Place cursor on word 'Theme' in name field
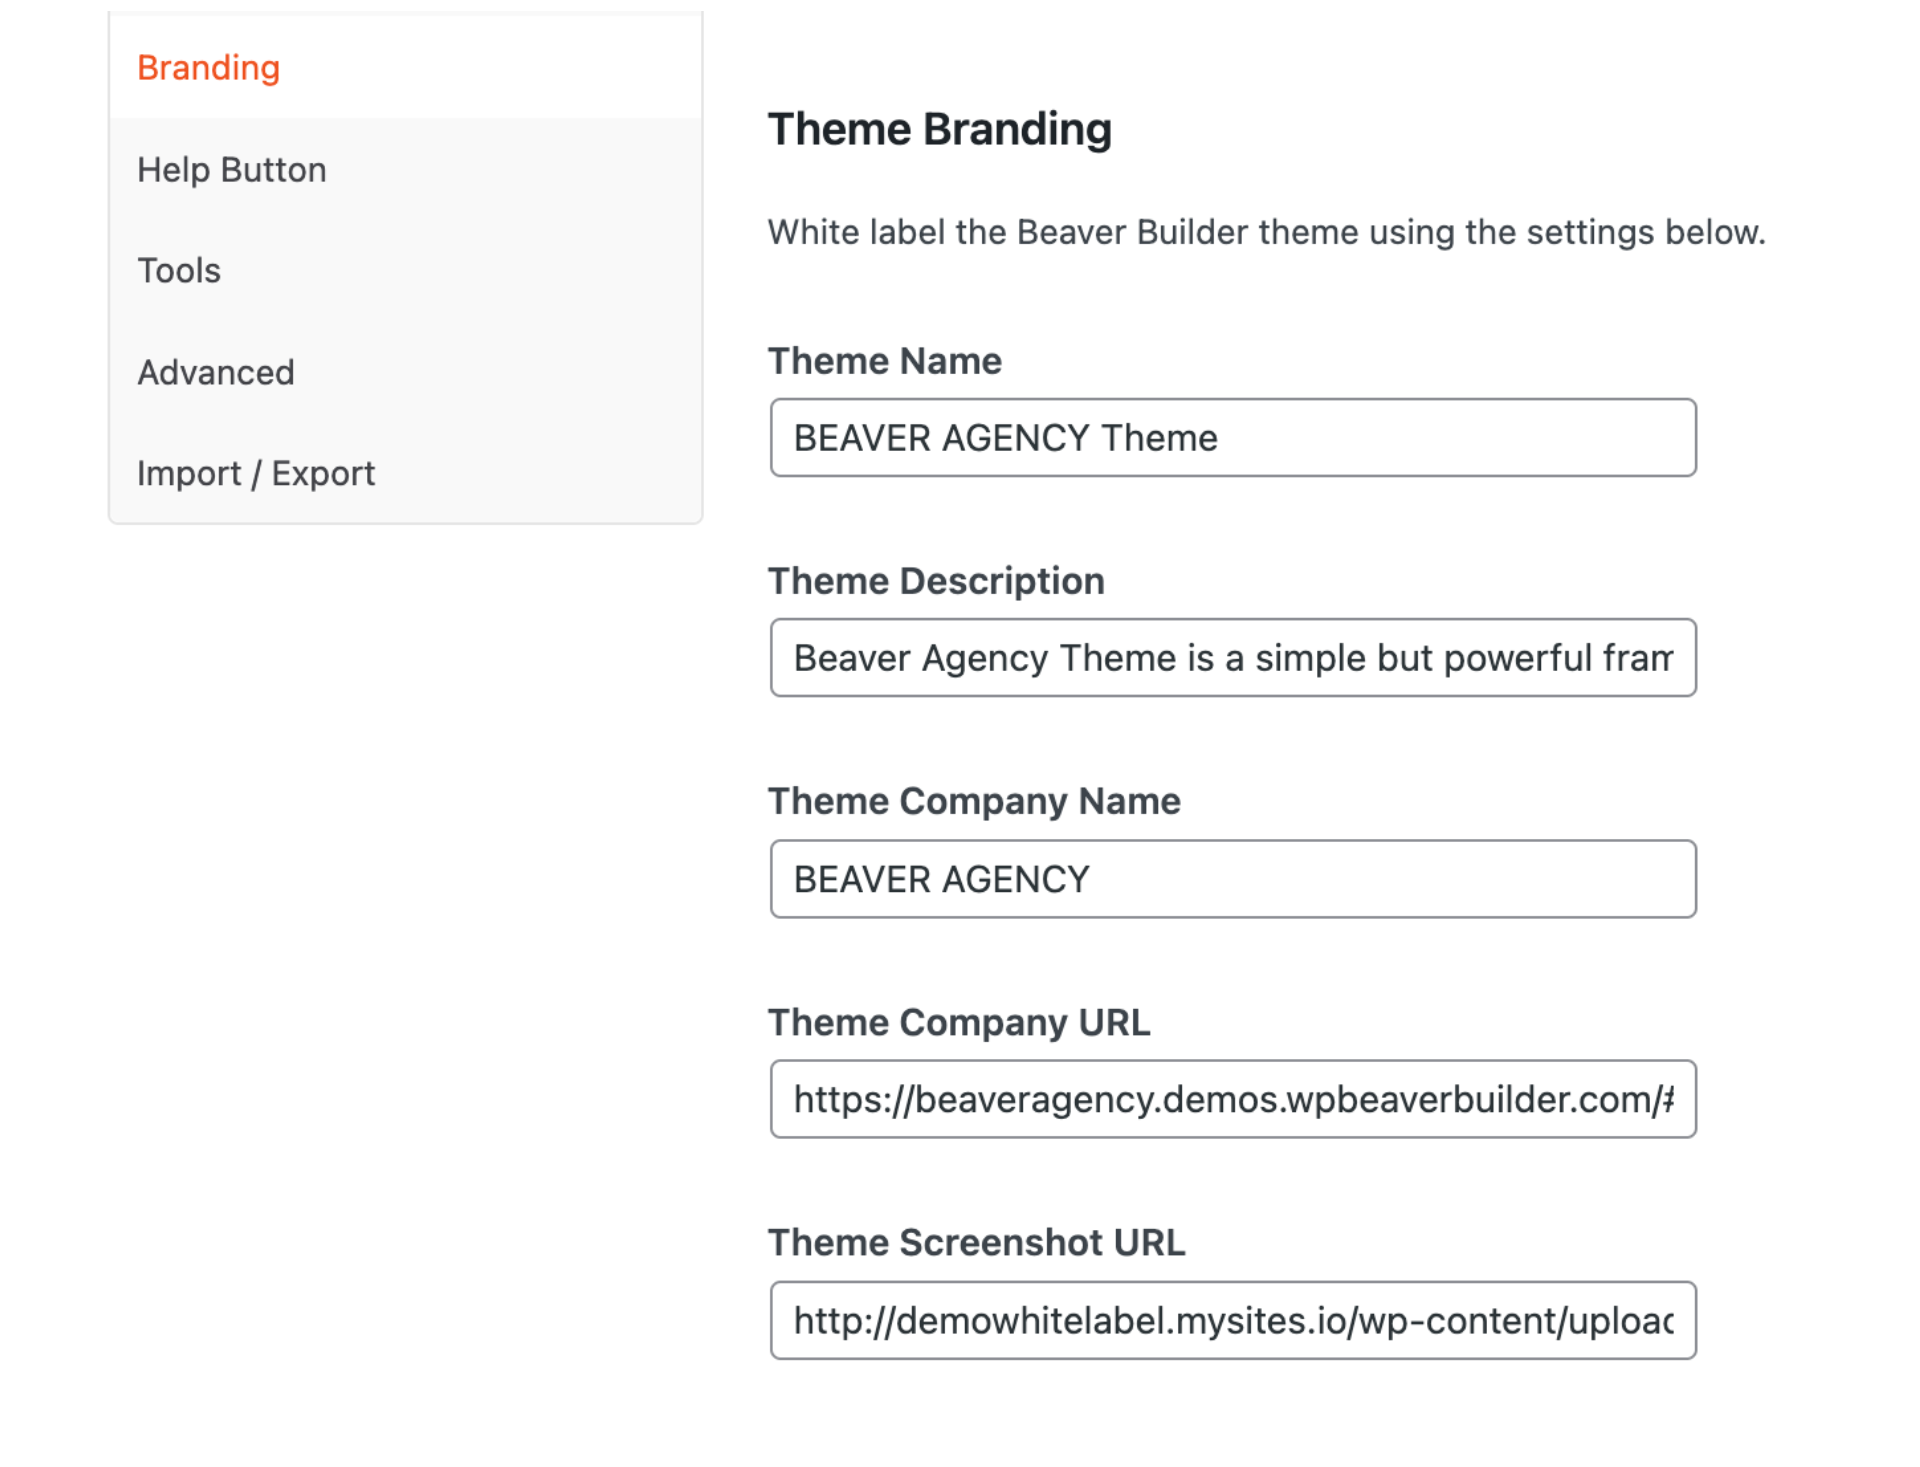Image resolution: width=1920 pixels, height=1467 pixels. pos(1159,438)
